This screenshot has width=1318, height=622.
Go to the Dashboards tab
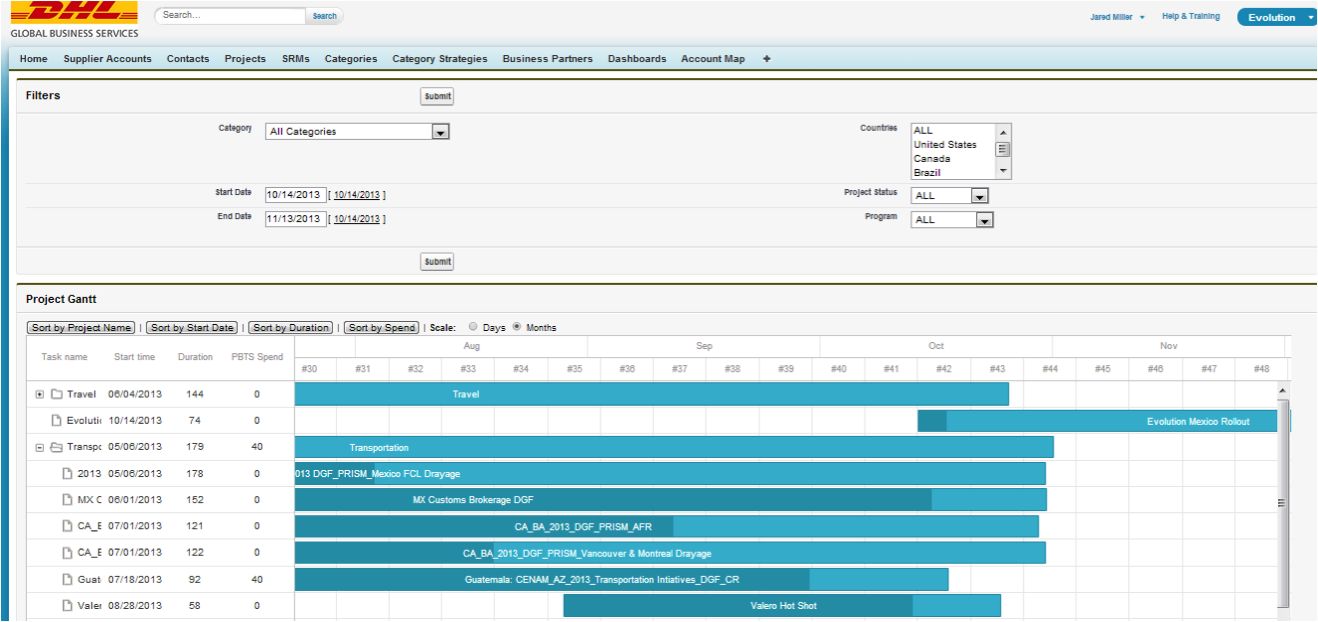click(x=637, y=59)
